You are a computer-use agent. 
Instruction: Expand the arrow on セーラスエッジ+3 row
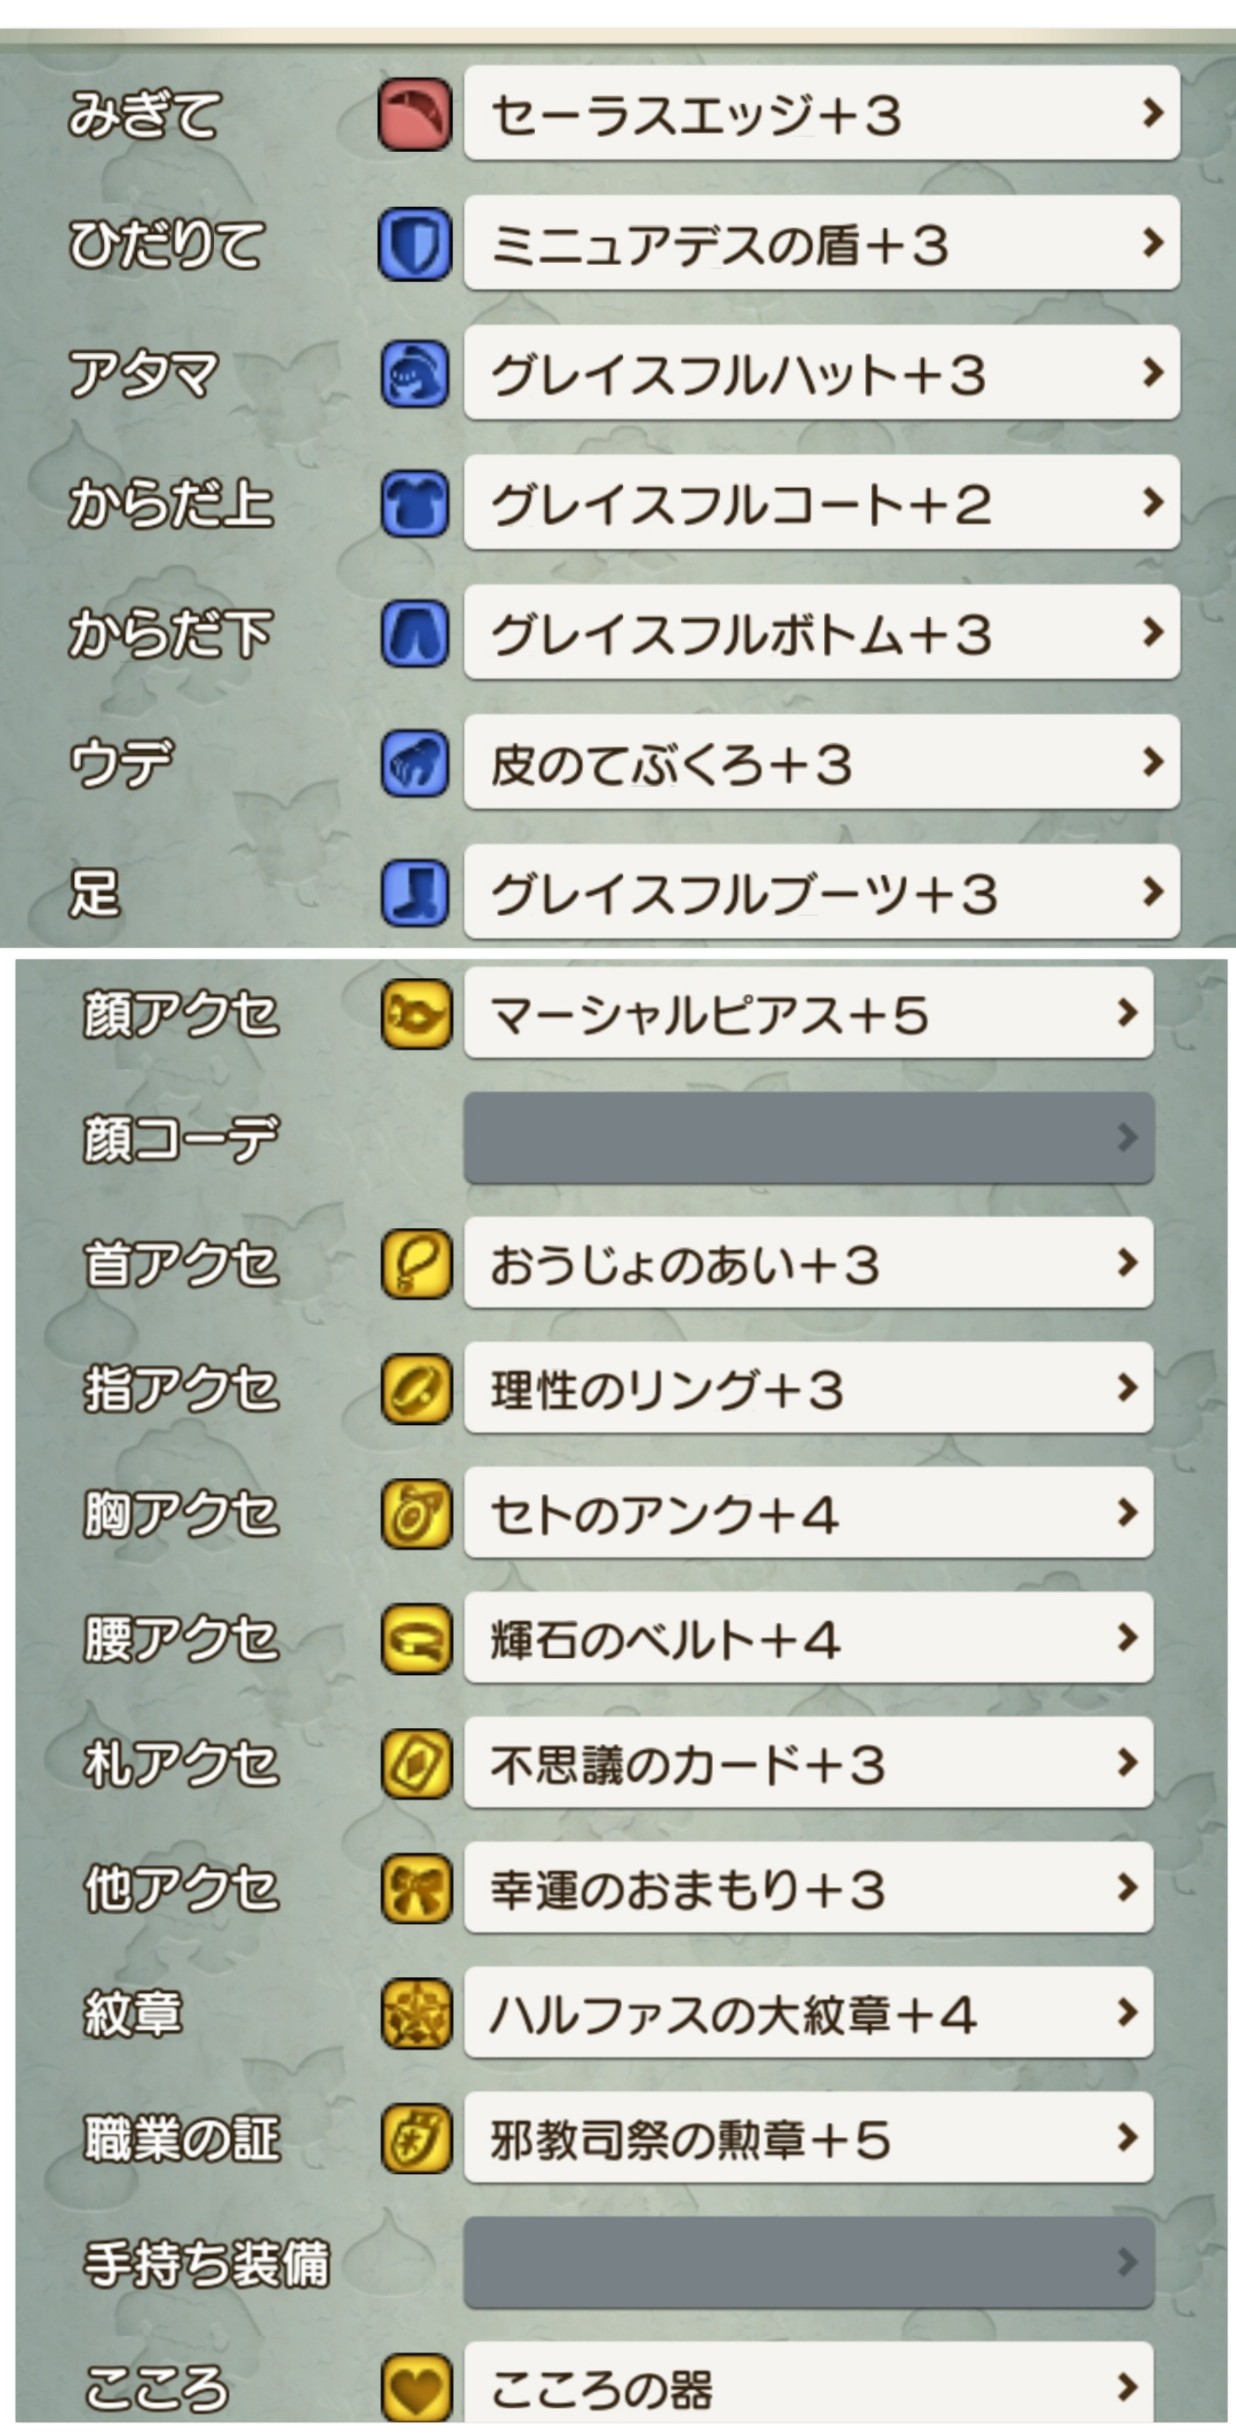pos(1152,113)
